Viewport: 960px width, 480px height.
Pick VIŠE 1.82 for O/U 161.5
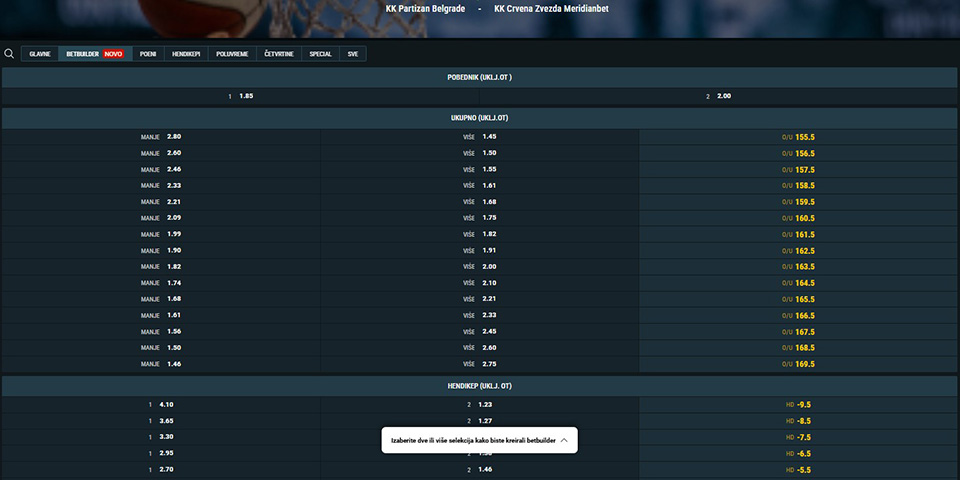(x=479, y=234)
